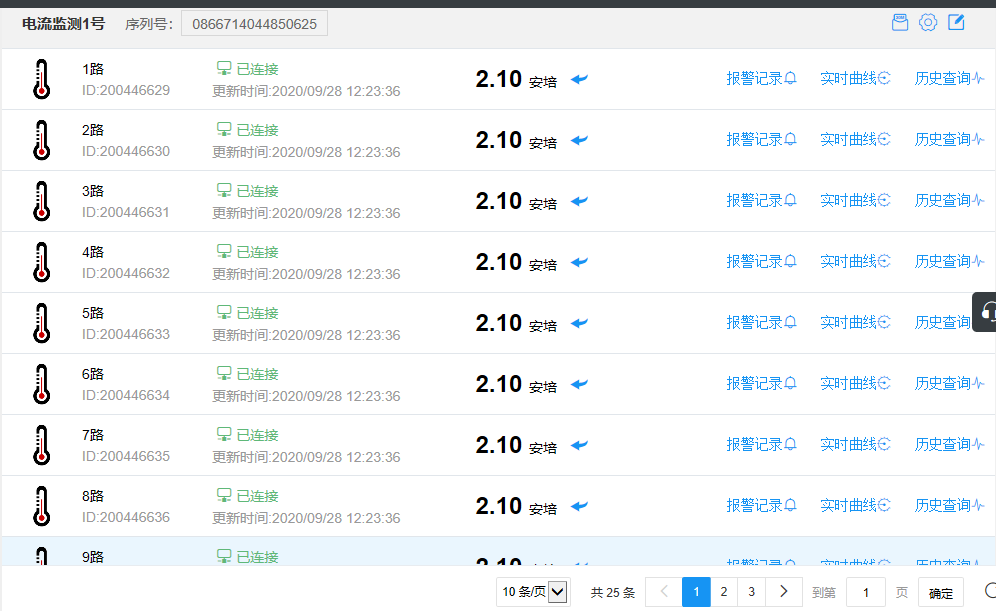996x611 pixels.
Task: Click the green connected monitor icon for 8路
Action: (224, 495)
